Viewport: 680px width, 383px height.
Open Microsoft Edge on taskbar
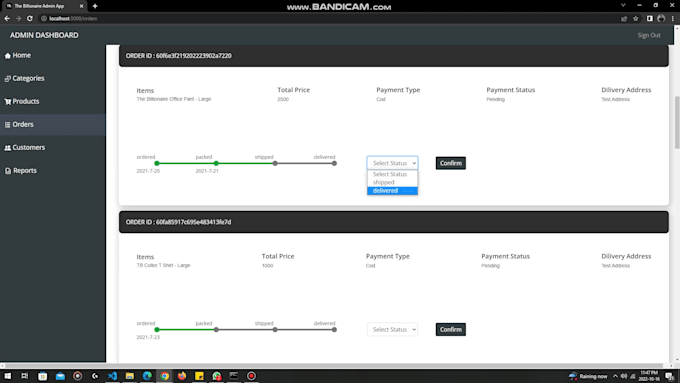click(x=147, y=376)
